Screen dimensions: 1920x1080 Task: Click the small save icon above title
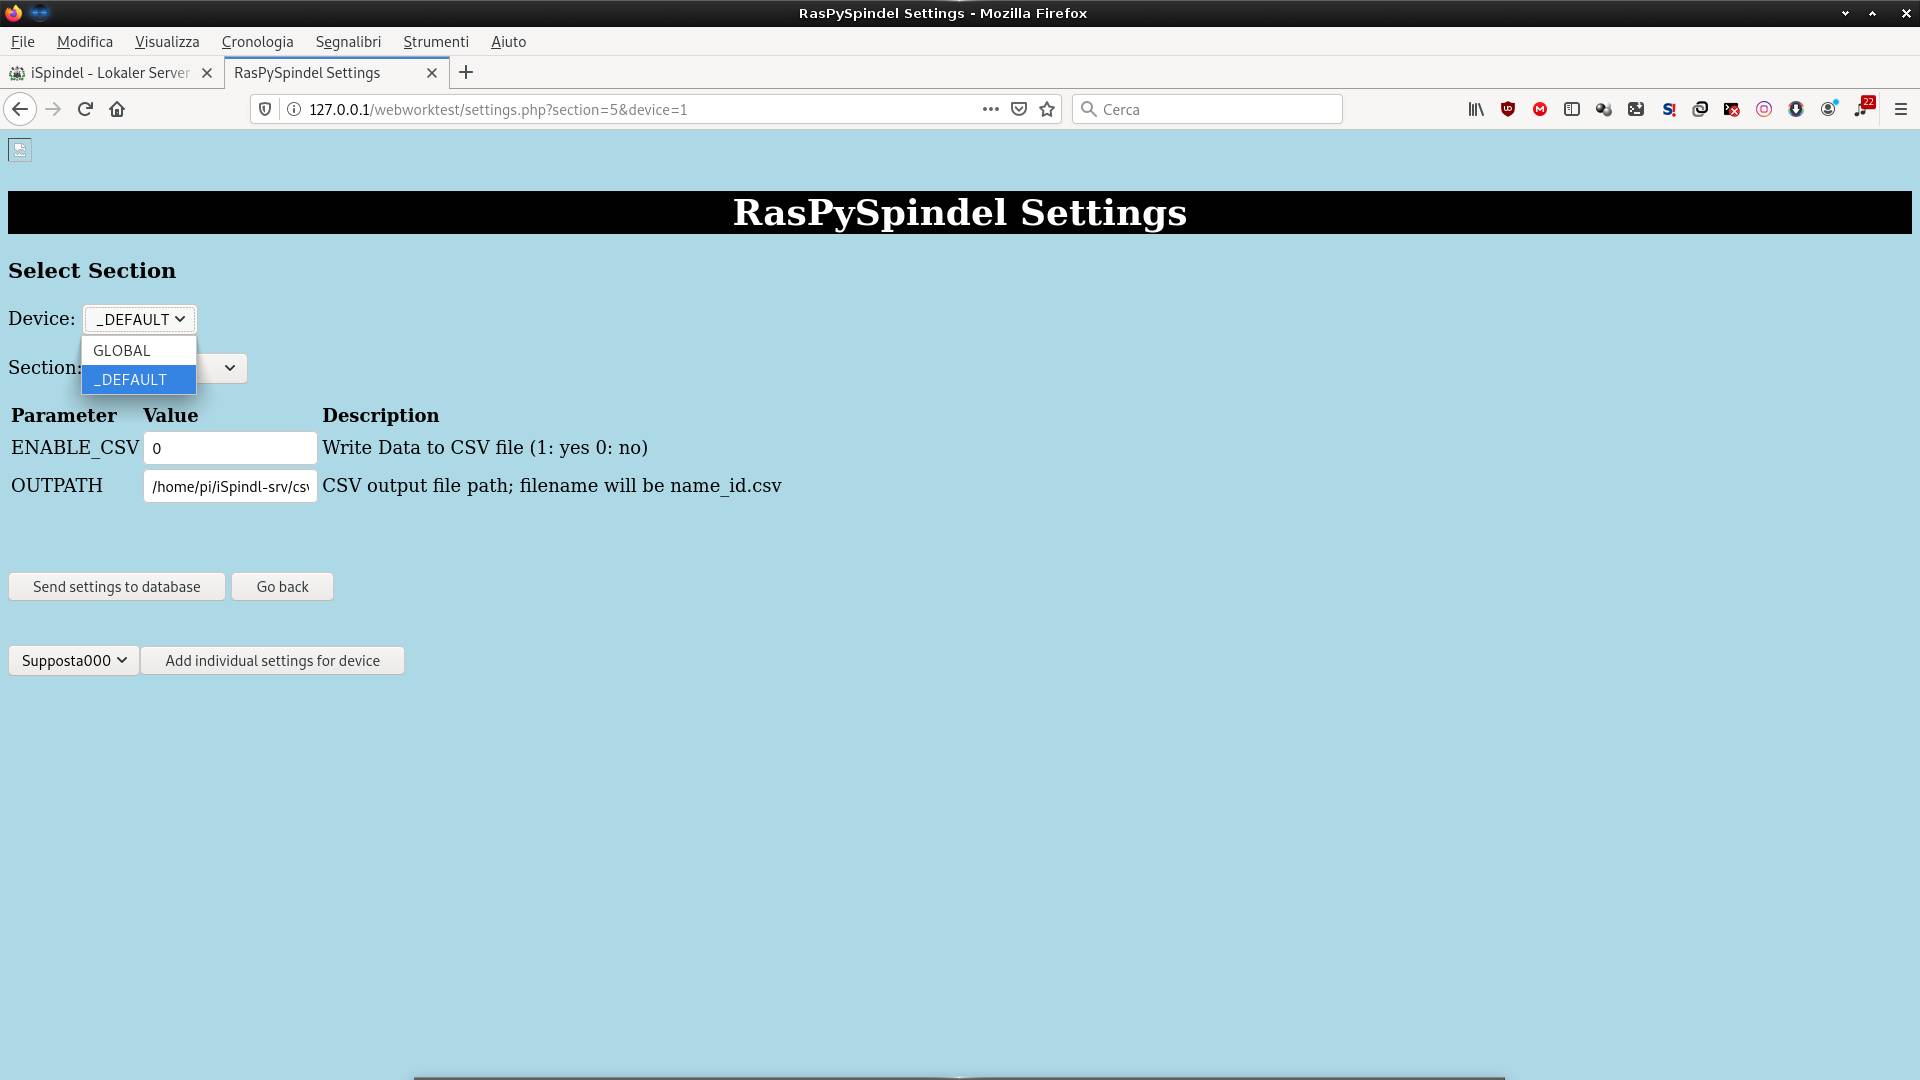coord(20,150)
